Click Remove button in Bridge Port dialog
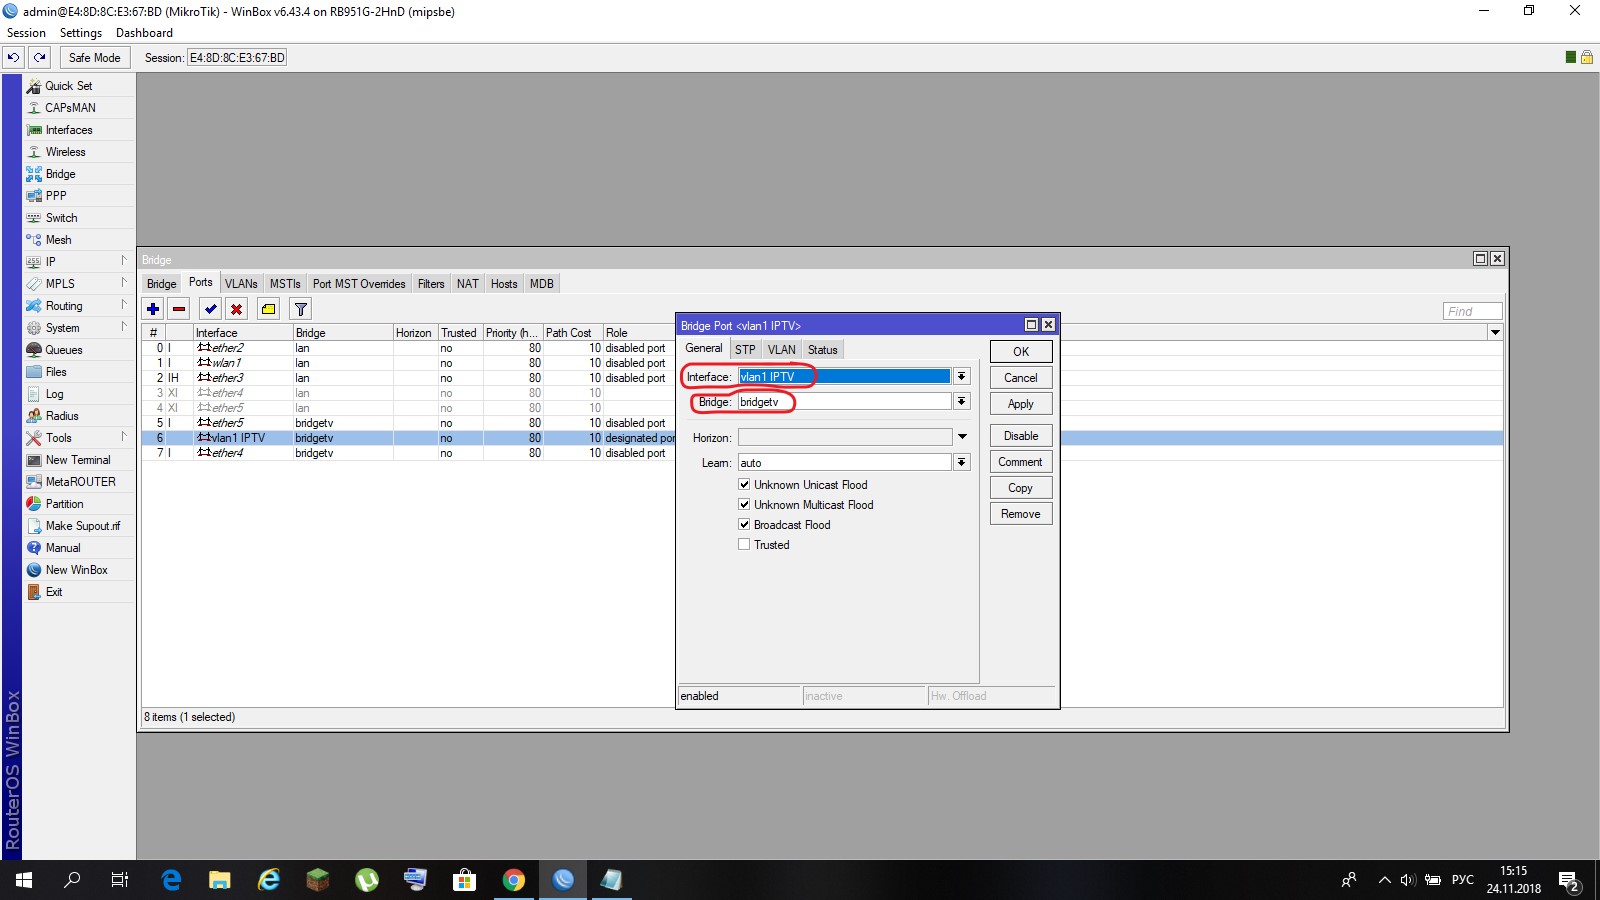This screenshot has height=900, width=1600. [1021, 514]
